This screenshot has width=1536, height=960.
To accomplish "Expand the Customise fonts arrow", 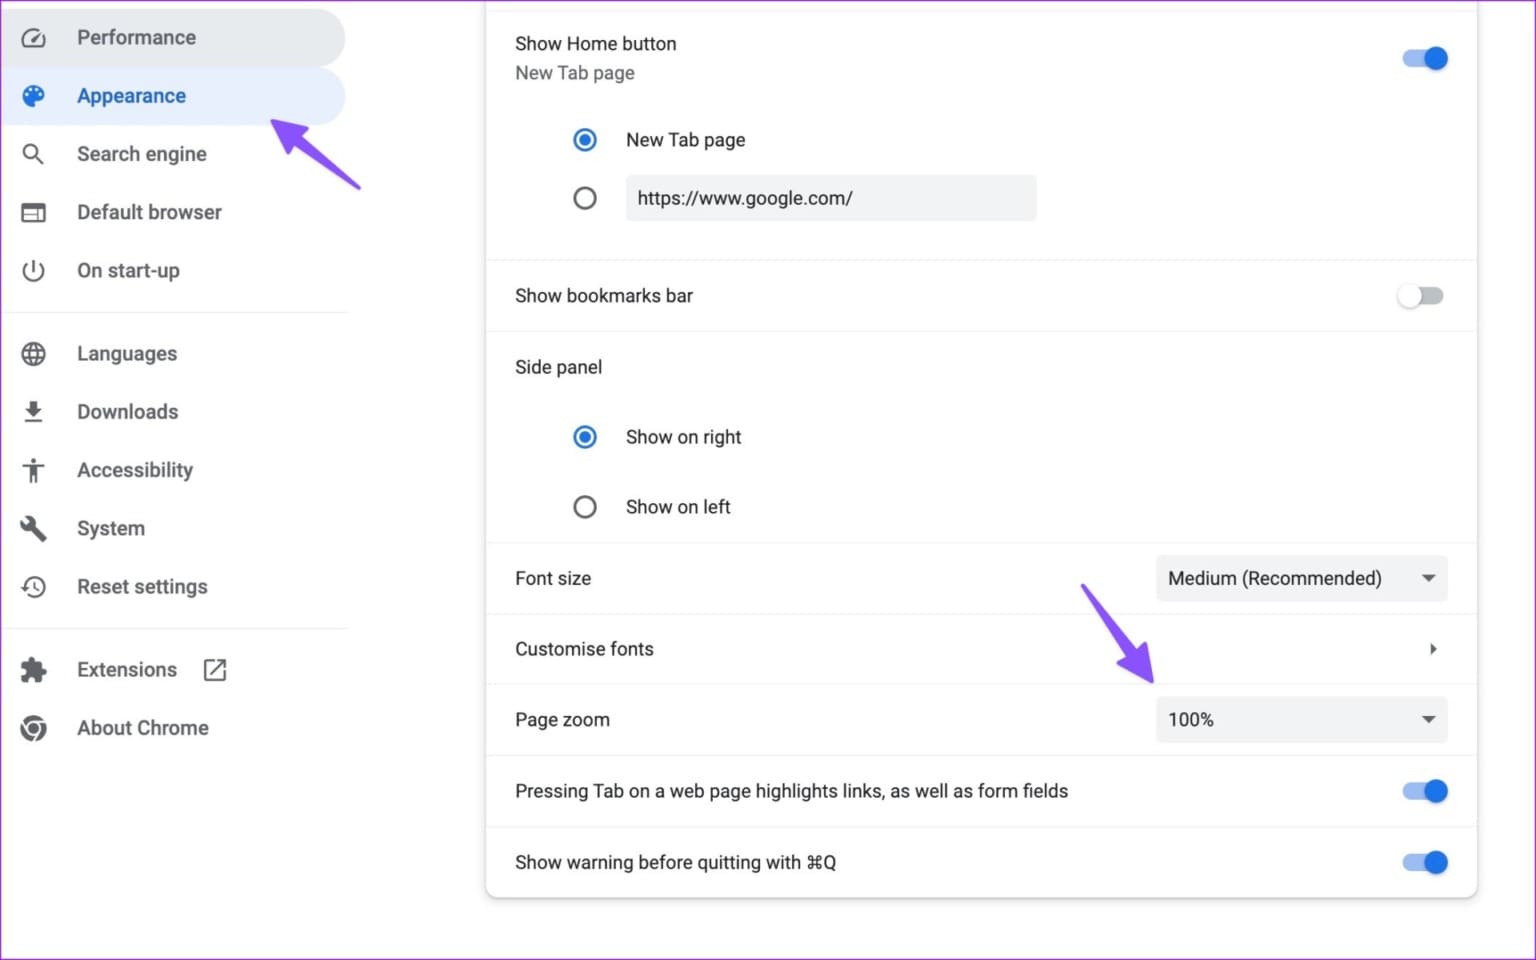I will [1433, 649].
